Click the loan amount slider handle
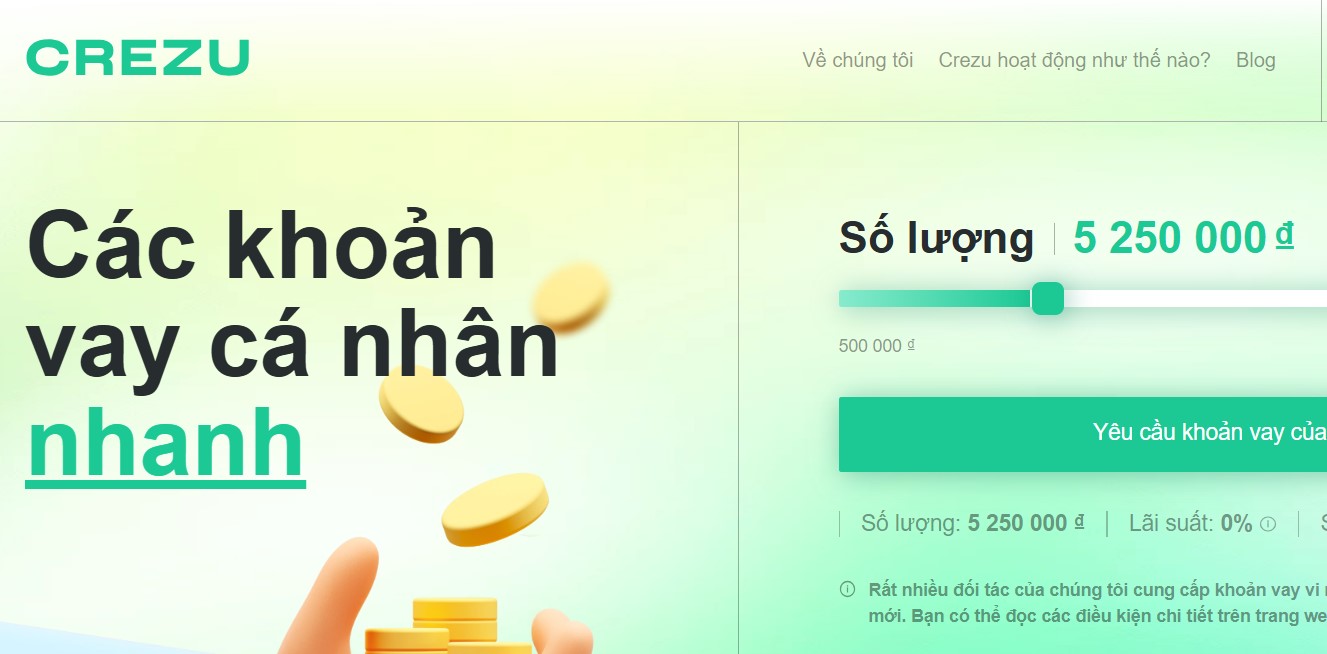1327x654 pixels. click(1047, 298)
